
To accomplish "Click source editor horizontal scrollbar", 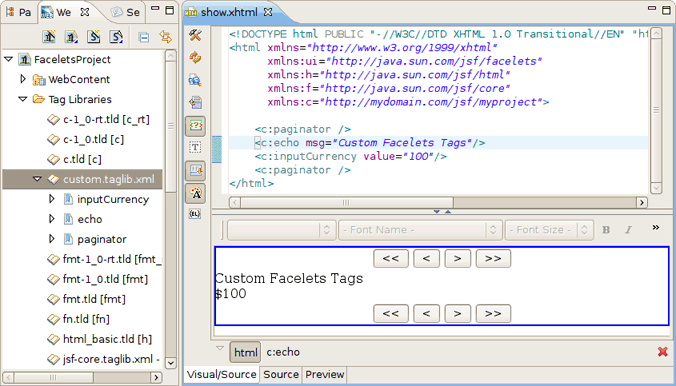I will click(438, 202).
